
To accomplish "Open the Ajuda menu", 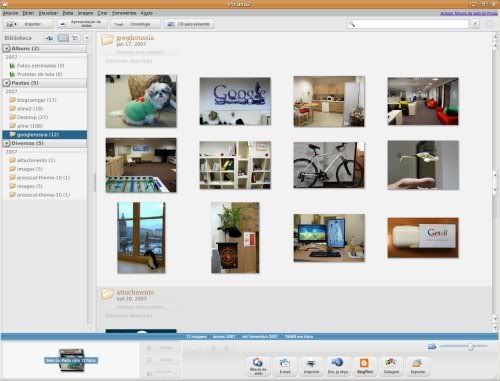I will 147,13.
